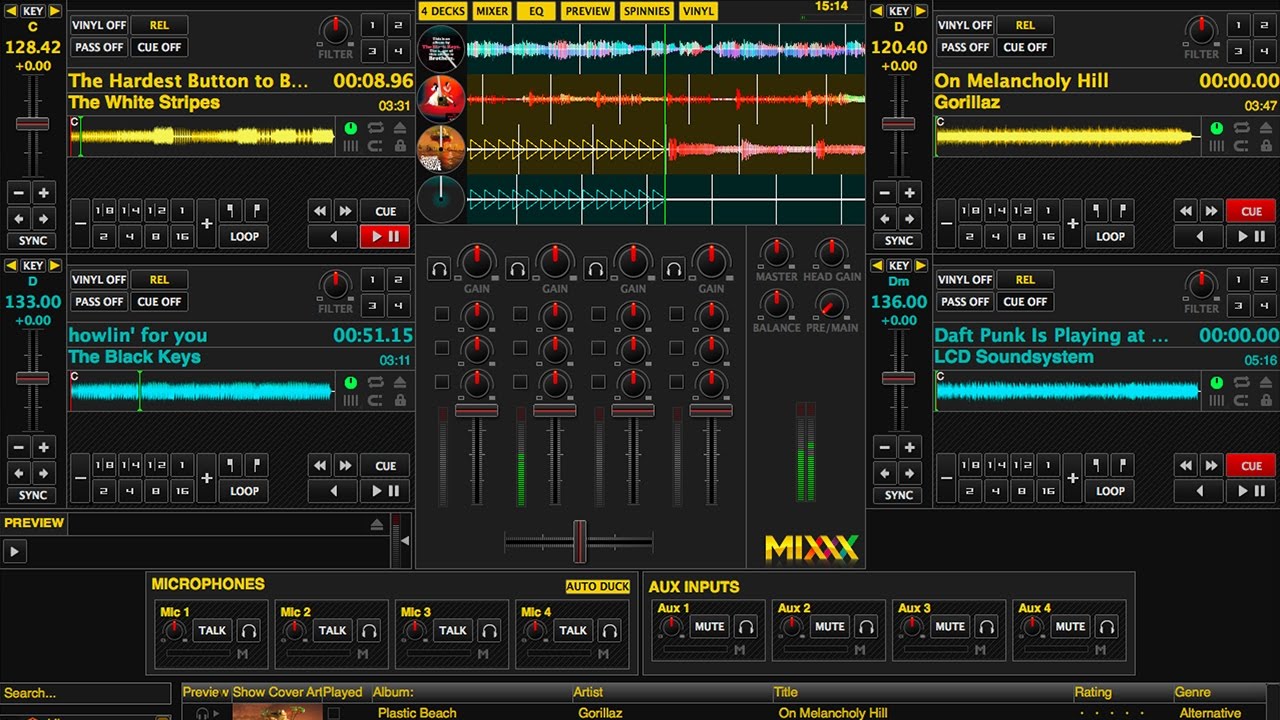This screenshot has width=1280, height=720.
Task: Shift key up on Gorillaz deck
Action: [921, 11]
